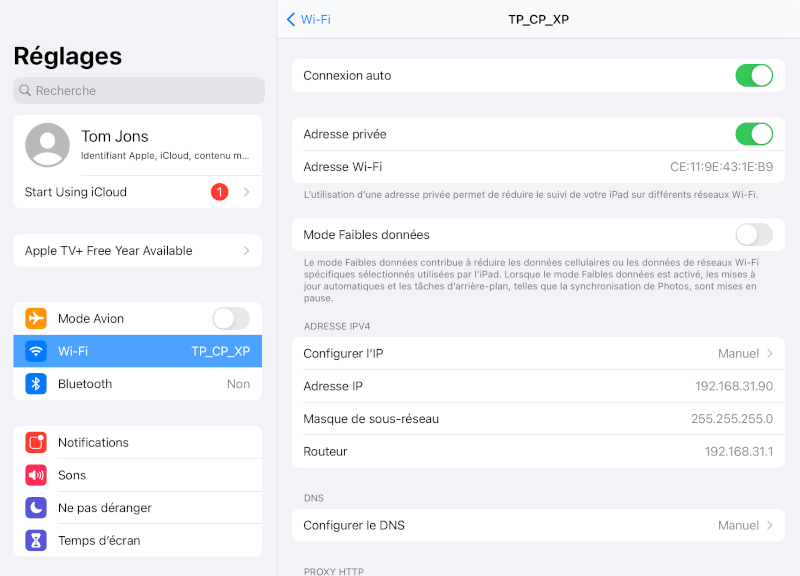Turn off Adresse privée
The height and width of the screenshot is (576, 800).
(754, 134)
